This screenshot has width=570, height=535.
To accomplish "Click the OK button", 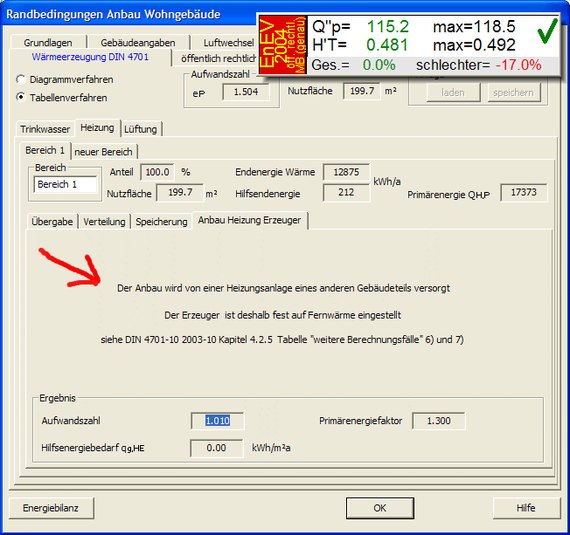I will coord(380,508).
